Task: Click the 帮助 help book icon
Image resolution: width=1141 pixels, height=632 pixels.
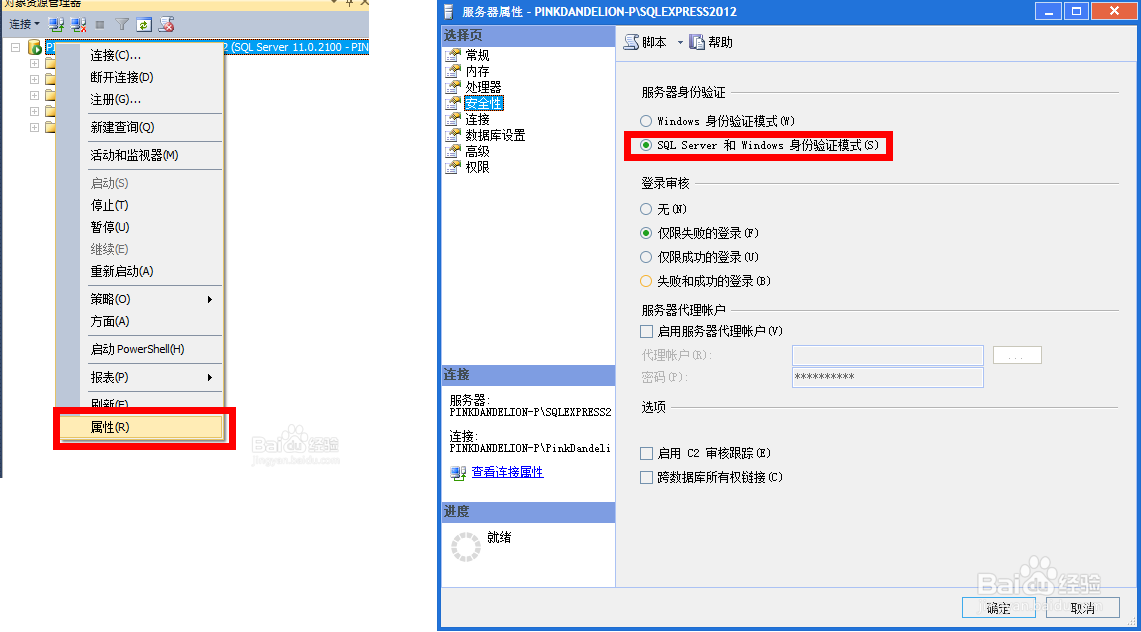Action: tap(697, 42)
